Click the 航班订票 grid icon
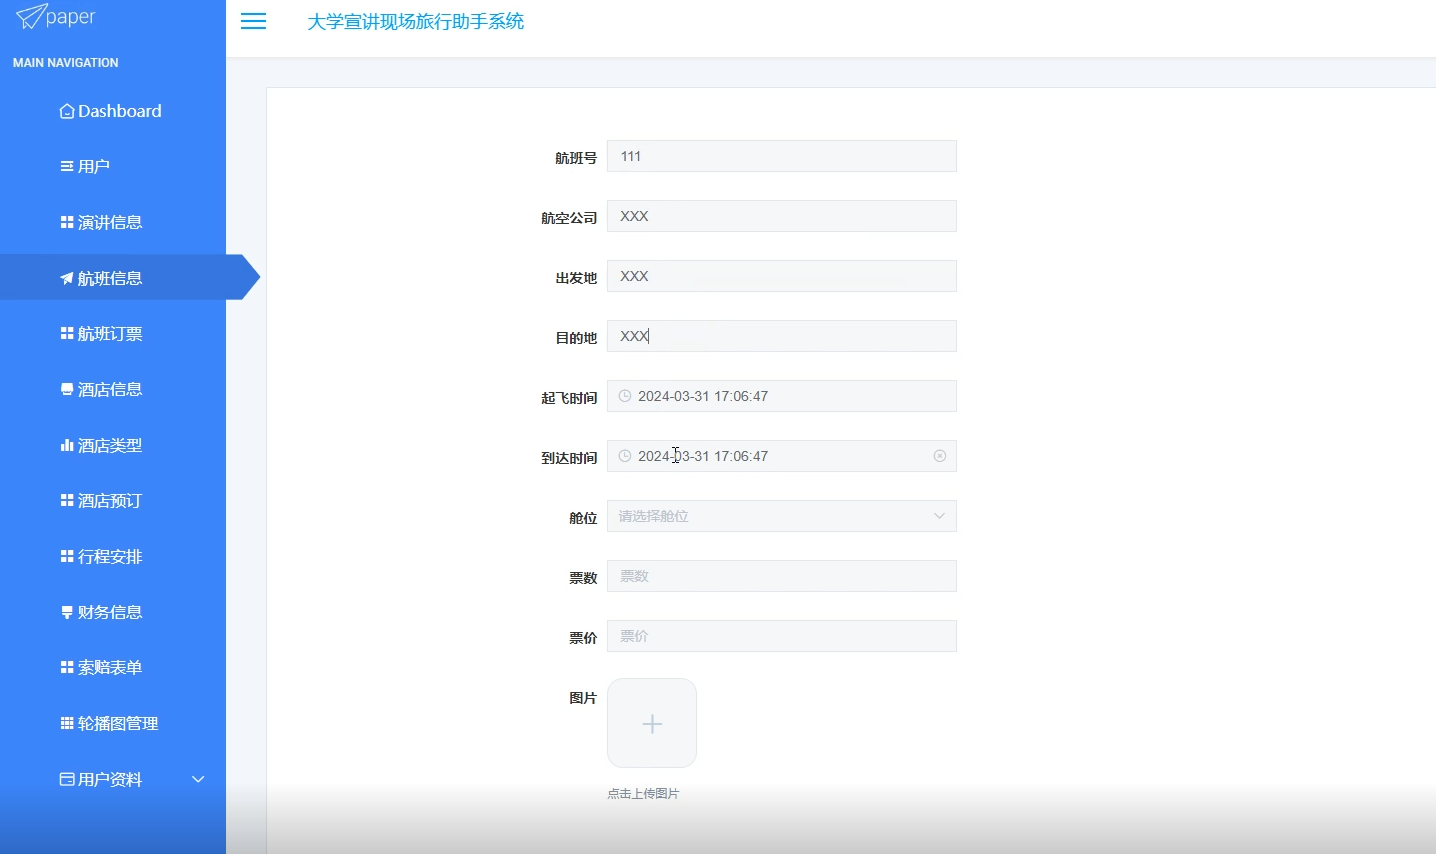Viewport: 1436px width, 854px height. pyautogui.click(x=67, y=333)
